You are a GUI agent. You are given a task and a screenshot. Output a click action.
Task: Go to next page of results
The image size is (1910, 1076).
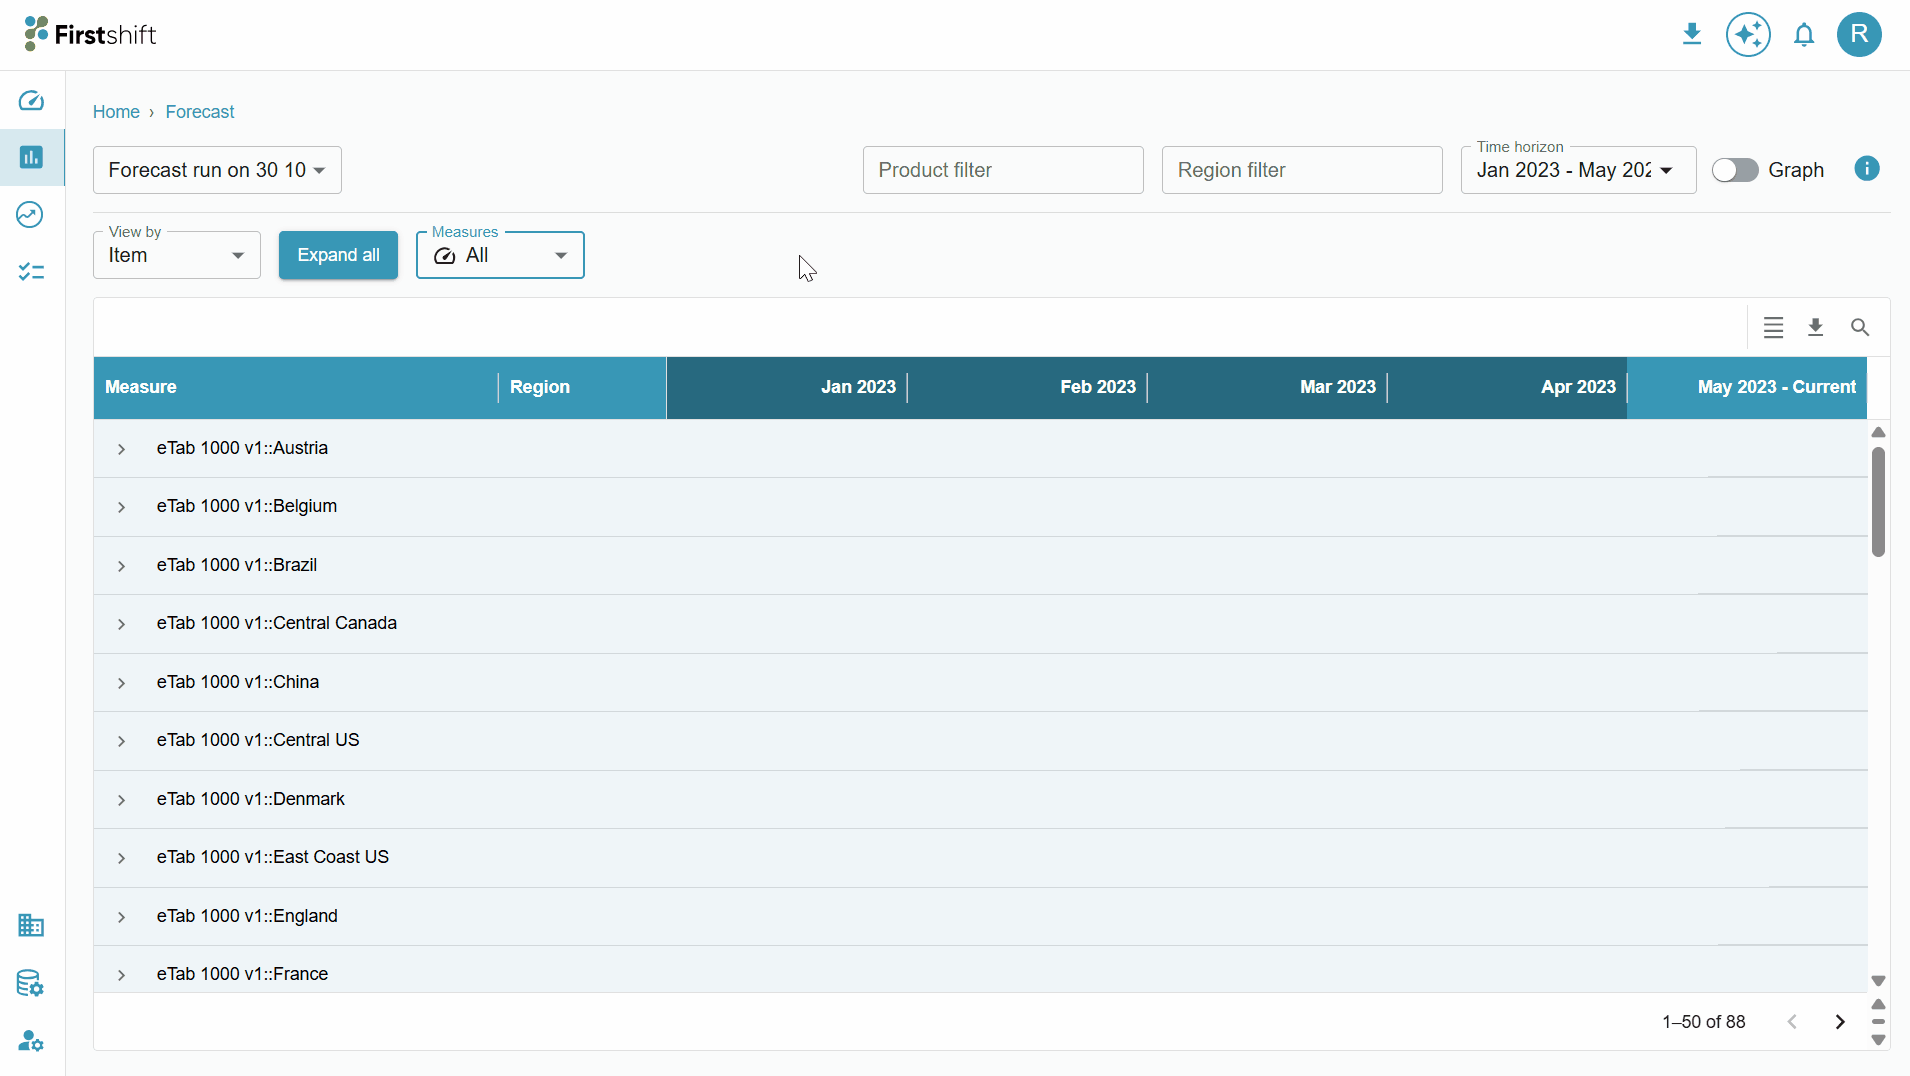pos(1840,1022)
